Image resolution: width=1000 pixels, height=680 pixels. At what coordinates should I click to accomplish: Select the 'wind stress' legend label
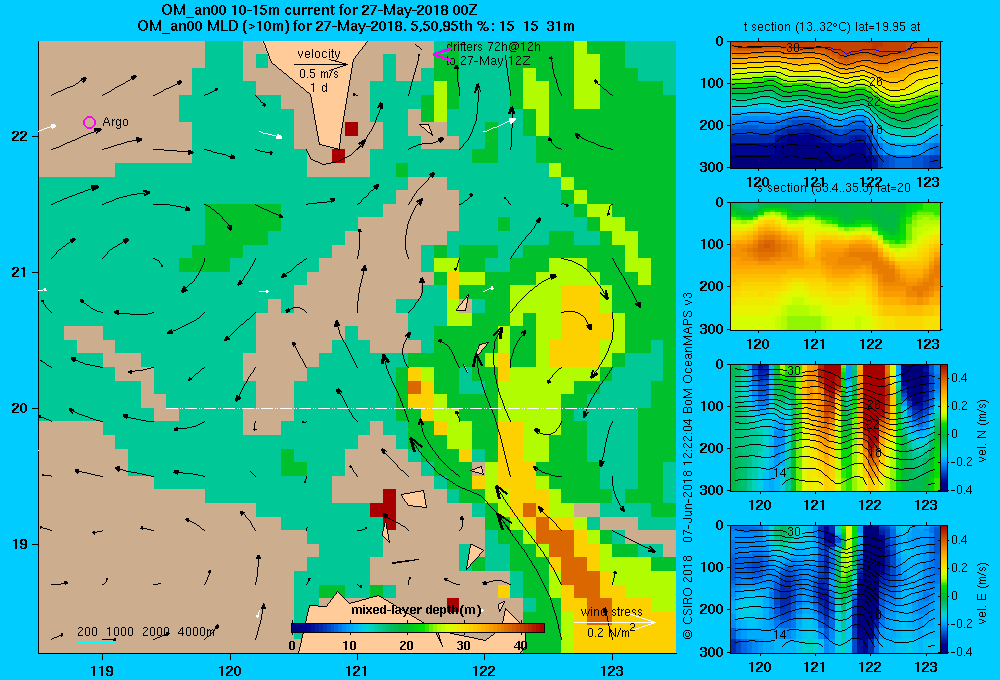coord(612,611)
